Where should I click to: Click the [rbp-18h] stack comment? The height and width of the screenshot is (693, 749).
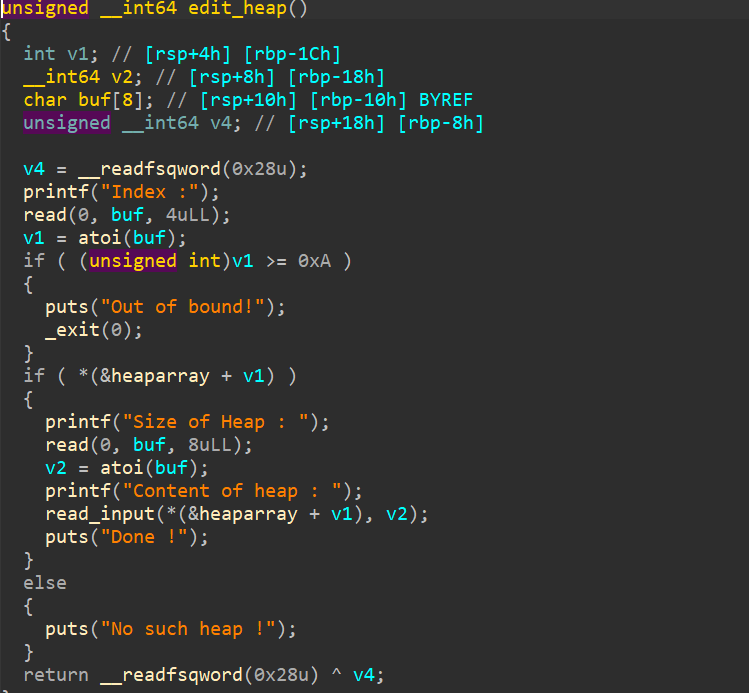pos(336,77)
